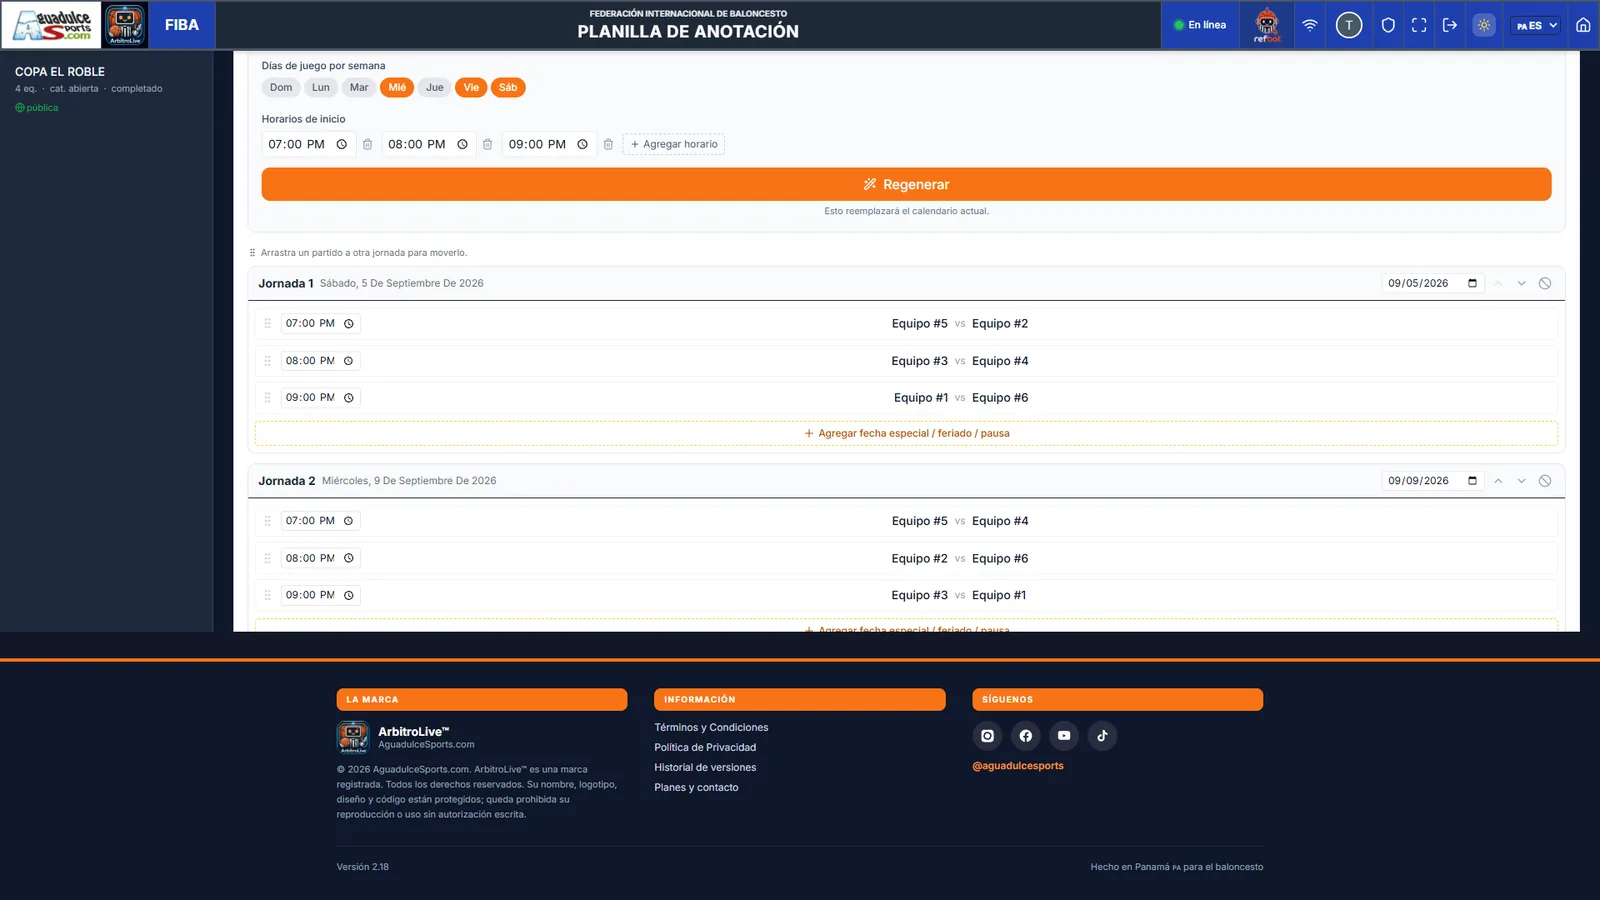
Task: Open the ES language dropdown
Action: [1537, 25]
